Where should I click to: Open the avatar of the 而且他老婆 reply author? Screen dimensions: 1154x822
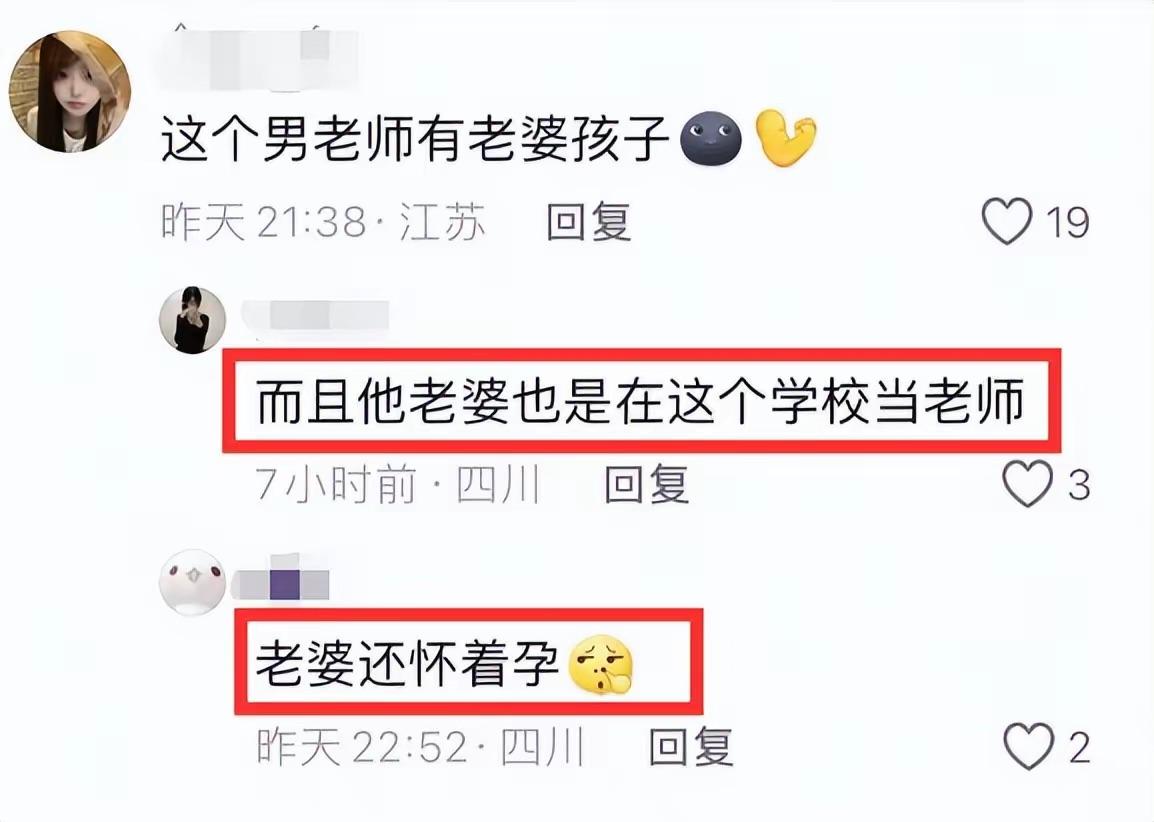pos(192,320)
